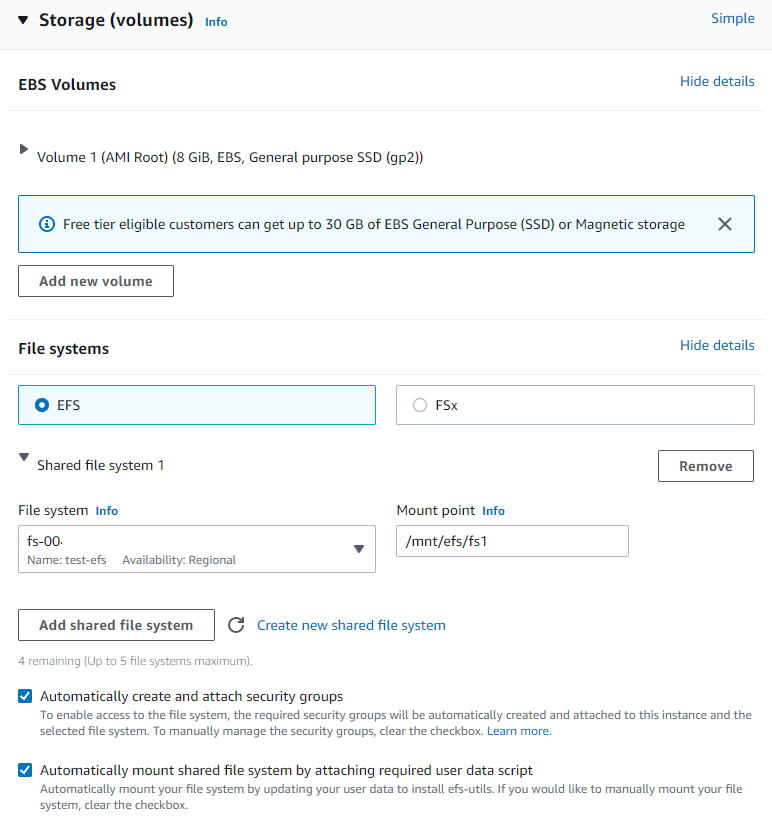
Task: Select the FSx file system option
Action: click(420, 405)
